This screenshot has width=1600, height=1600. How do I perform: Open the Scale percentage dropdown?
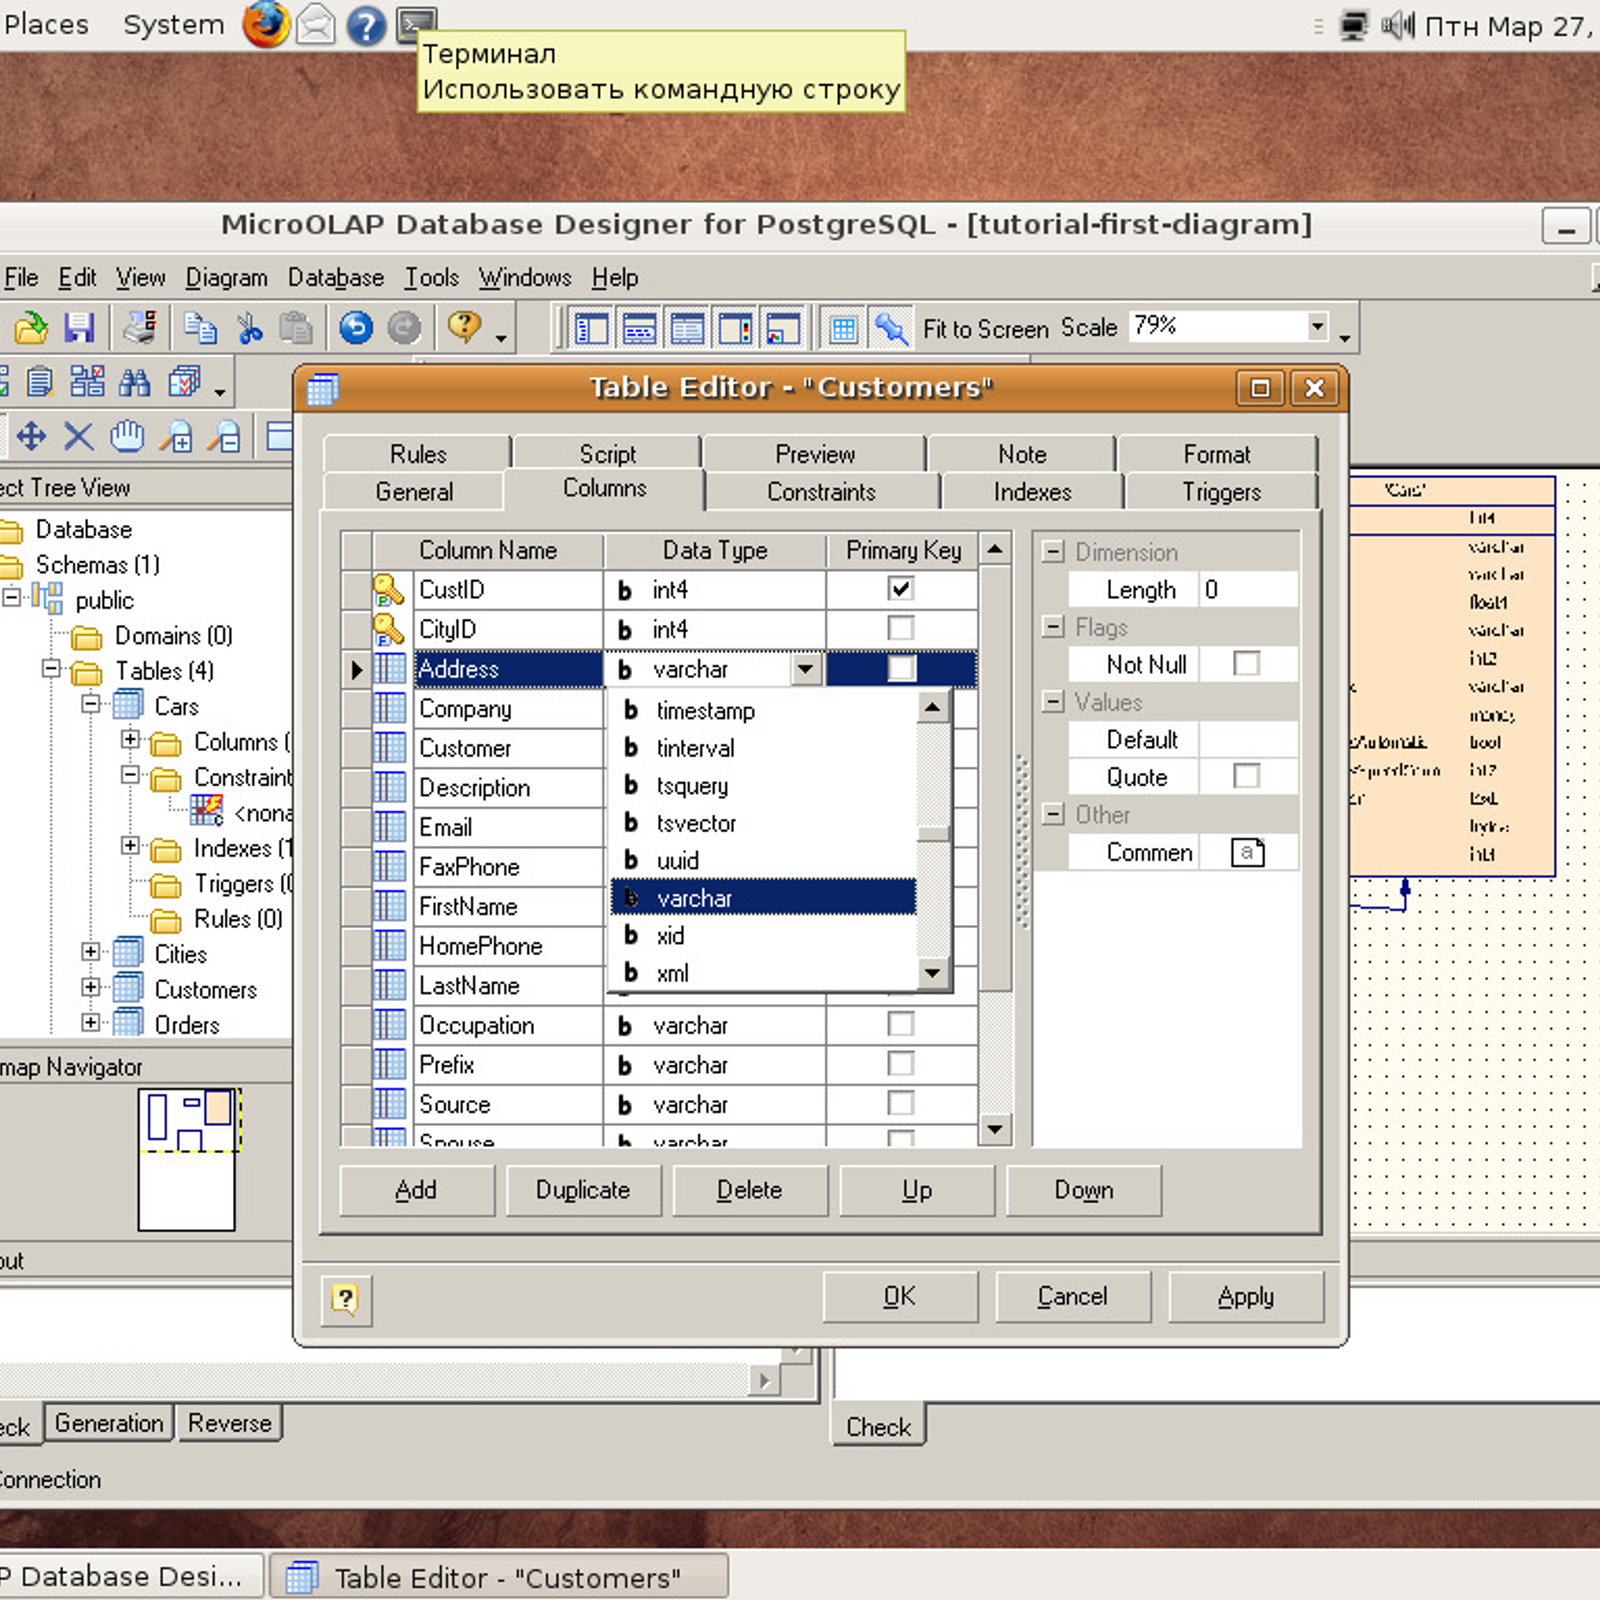tap(1317, 326)
